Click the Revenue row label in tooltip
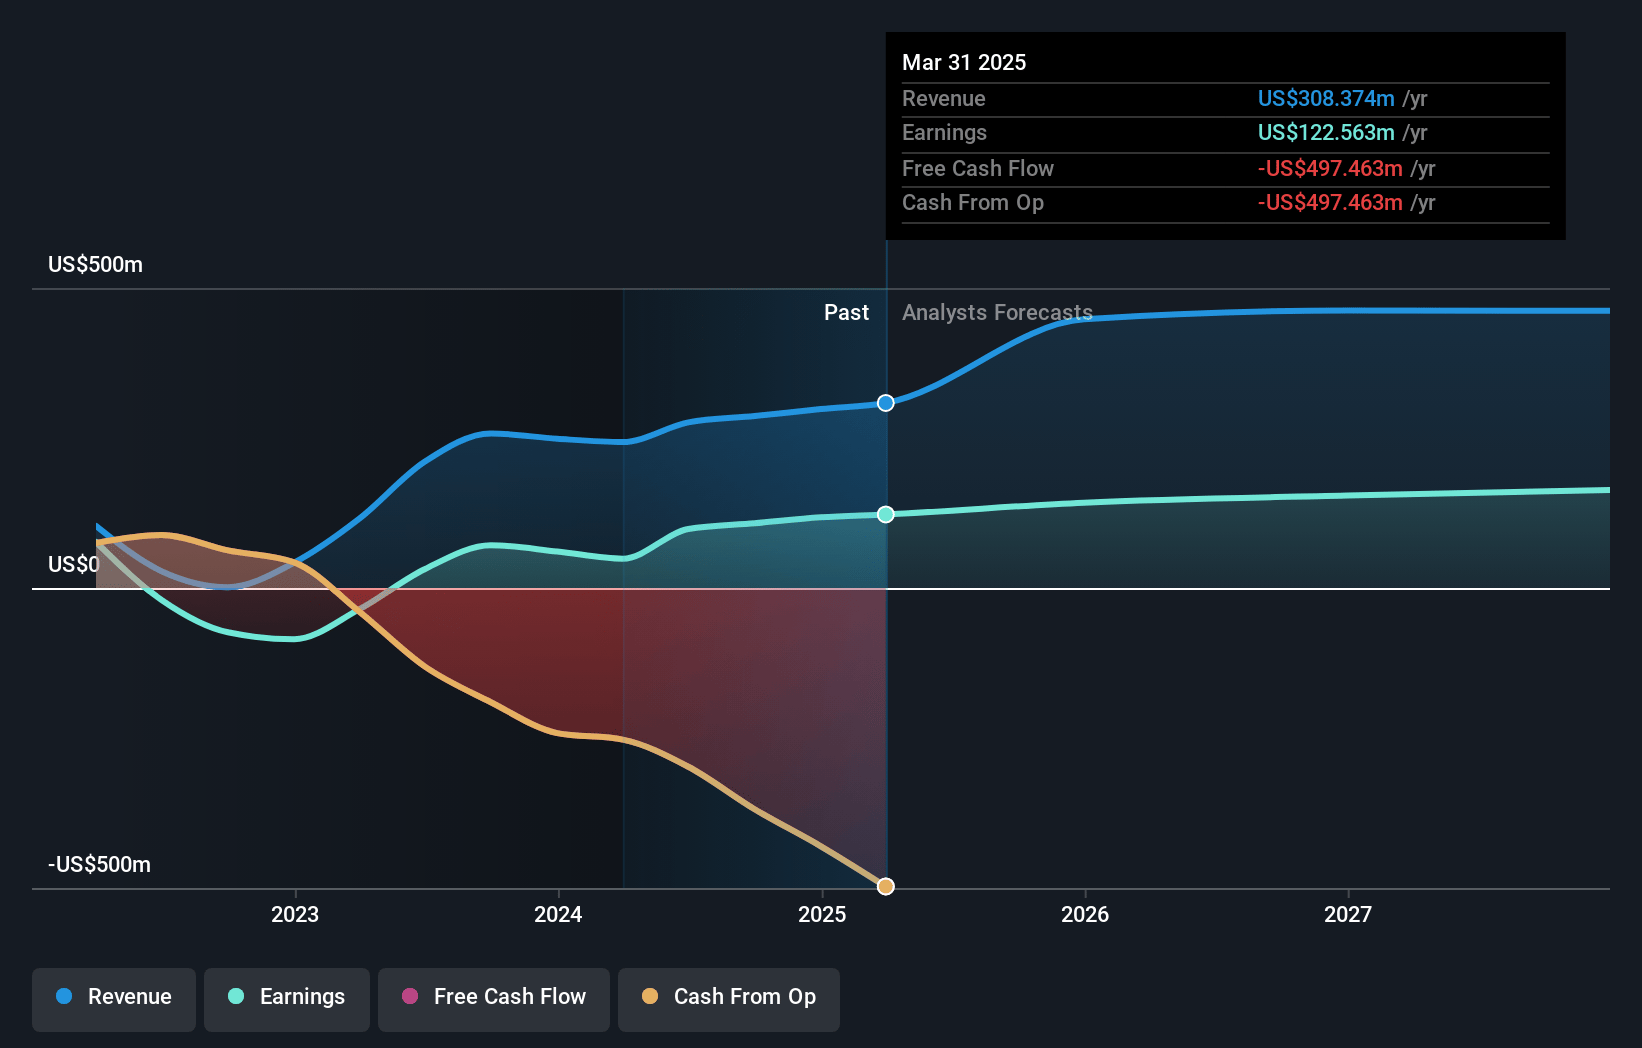Screen dimensions: 1642x1048 click(x=944, y=99)
